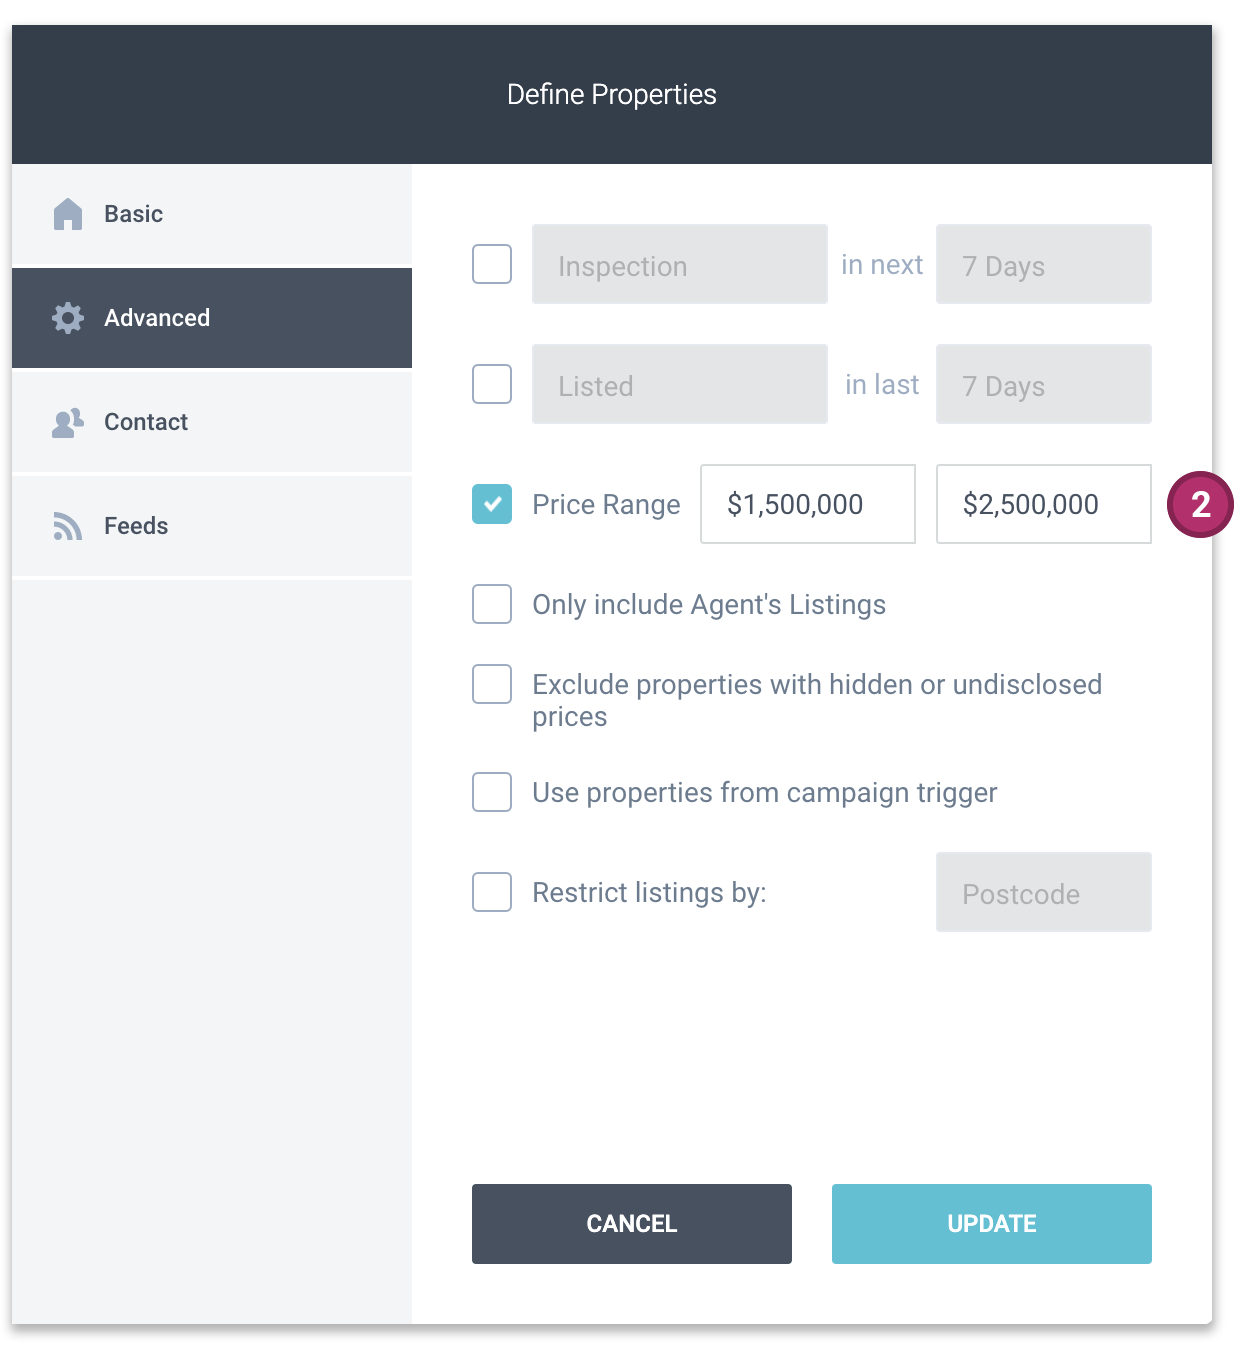This screenshot has height=1350, width=1234.
Task: Click the minimum price field showing $1,500,000
Action: 807,505
